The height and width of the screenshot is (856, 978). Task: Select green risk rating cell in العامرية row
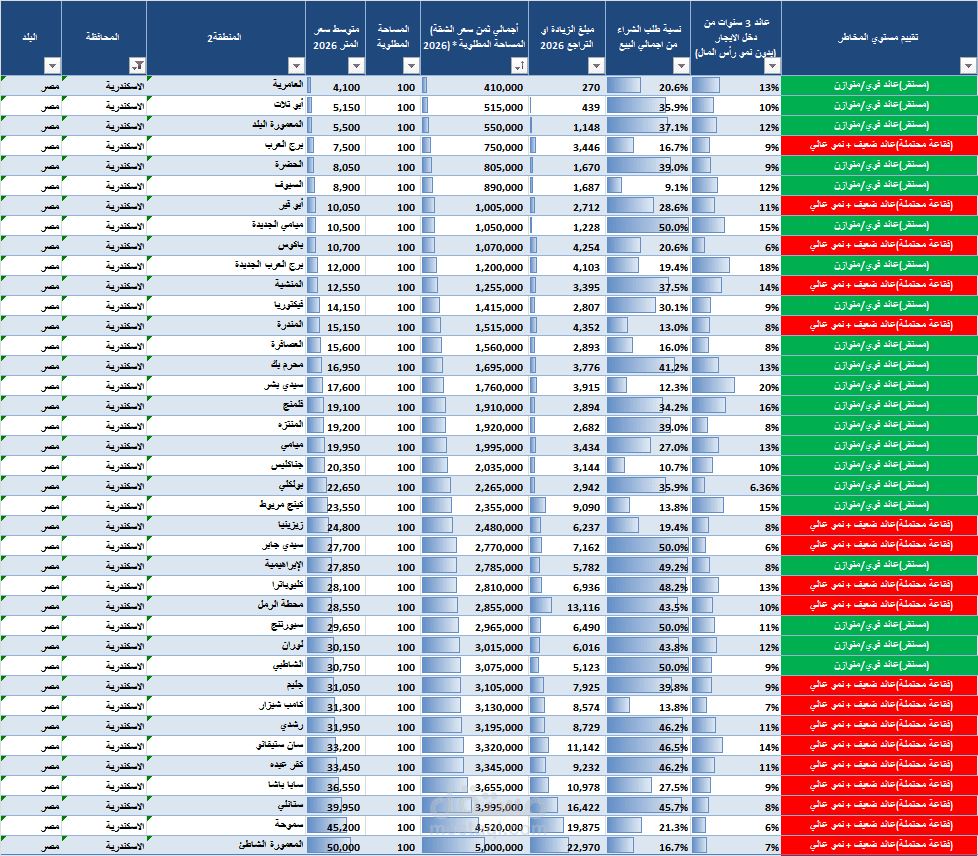pos(879,86)
